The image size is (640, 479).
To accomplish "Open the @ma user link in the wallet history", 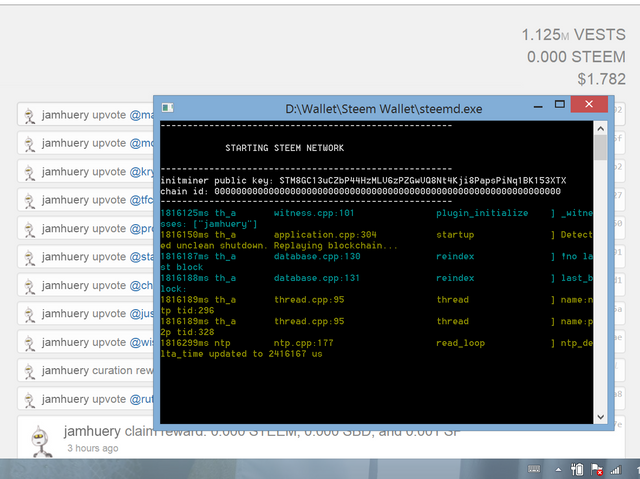I will tap(142, 115).
